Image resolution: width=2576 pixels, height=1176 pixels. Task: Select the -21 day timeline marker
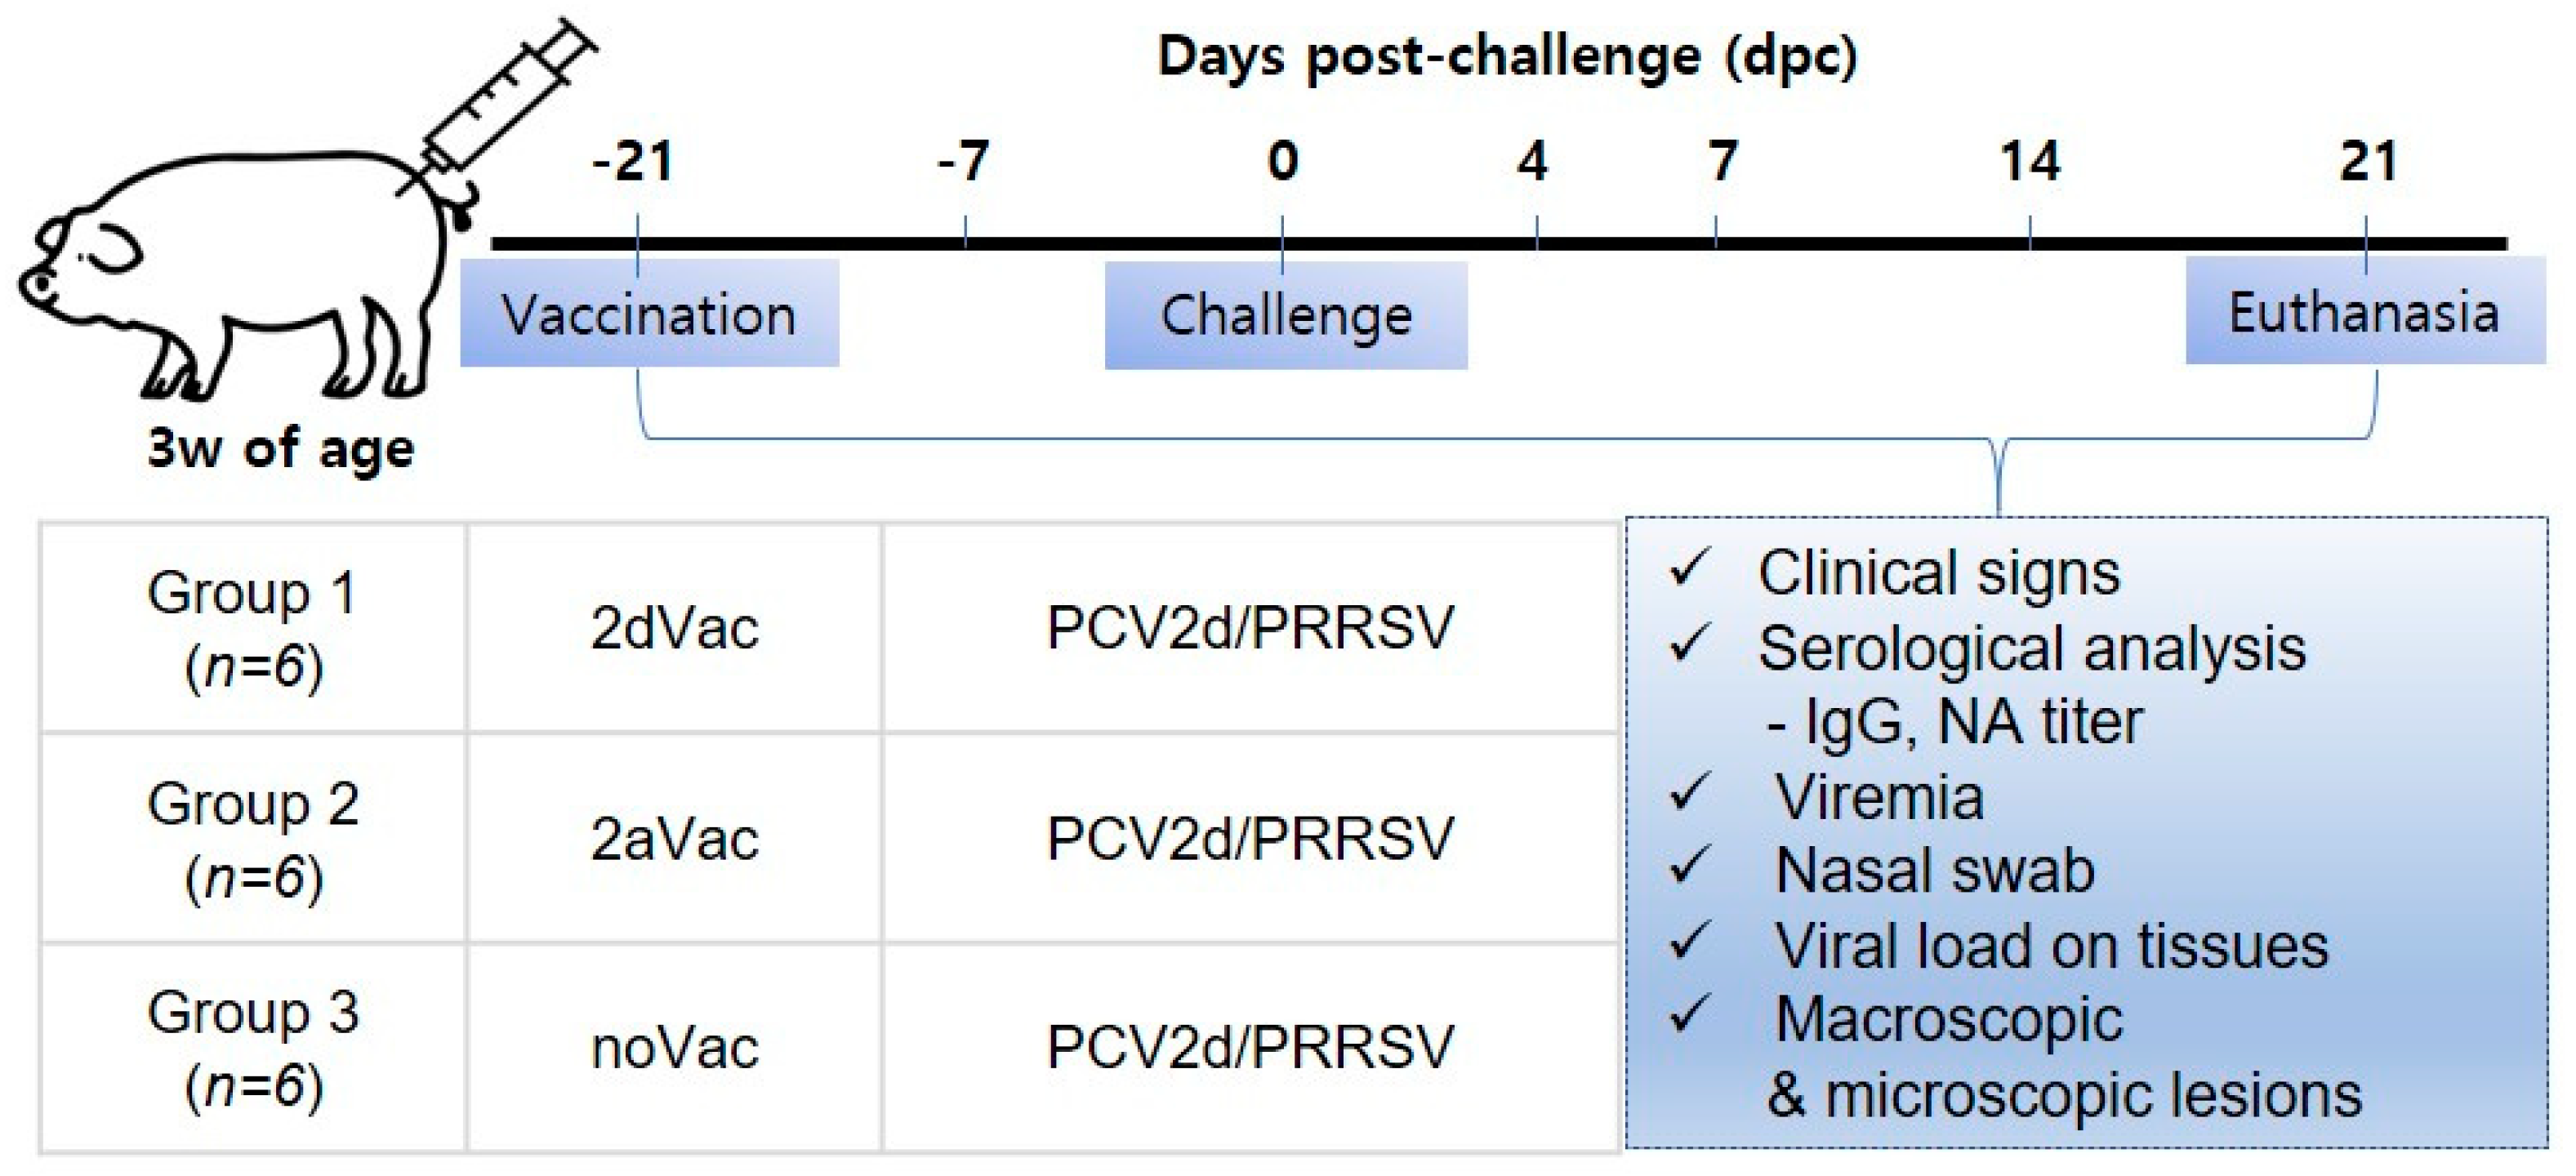634,162
